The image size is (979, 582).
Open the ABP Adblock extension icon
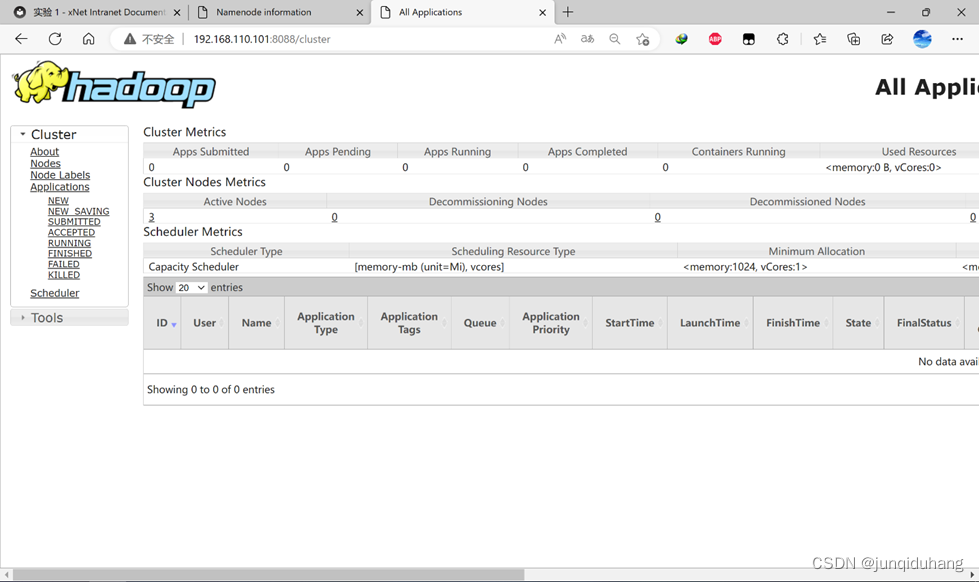coord(715,39)
